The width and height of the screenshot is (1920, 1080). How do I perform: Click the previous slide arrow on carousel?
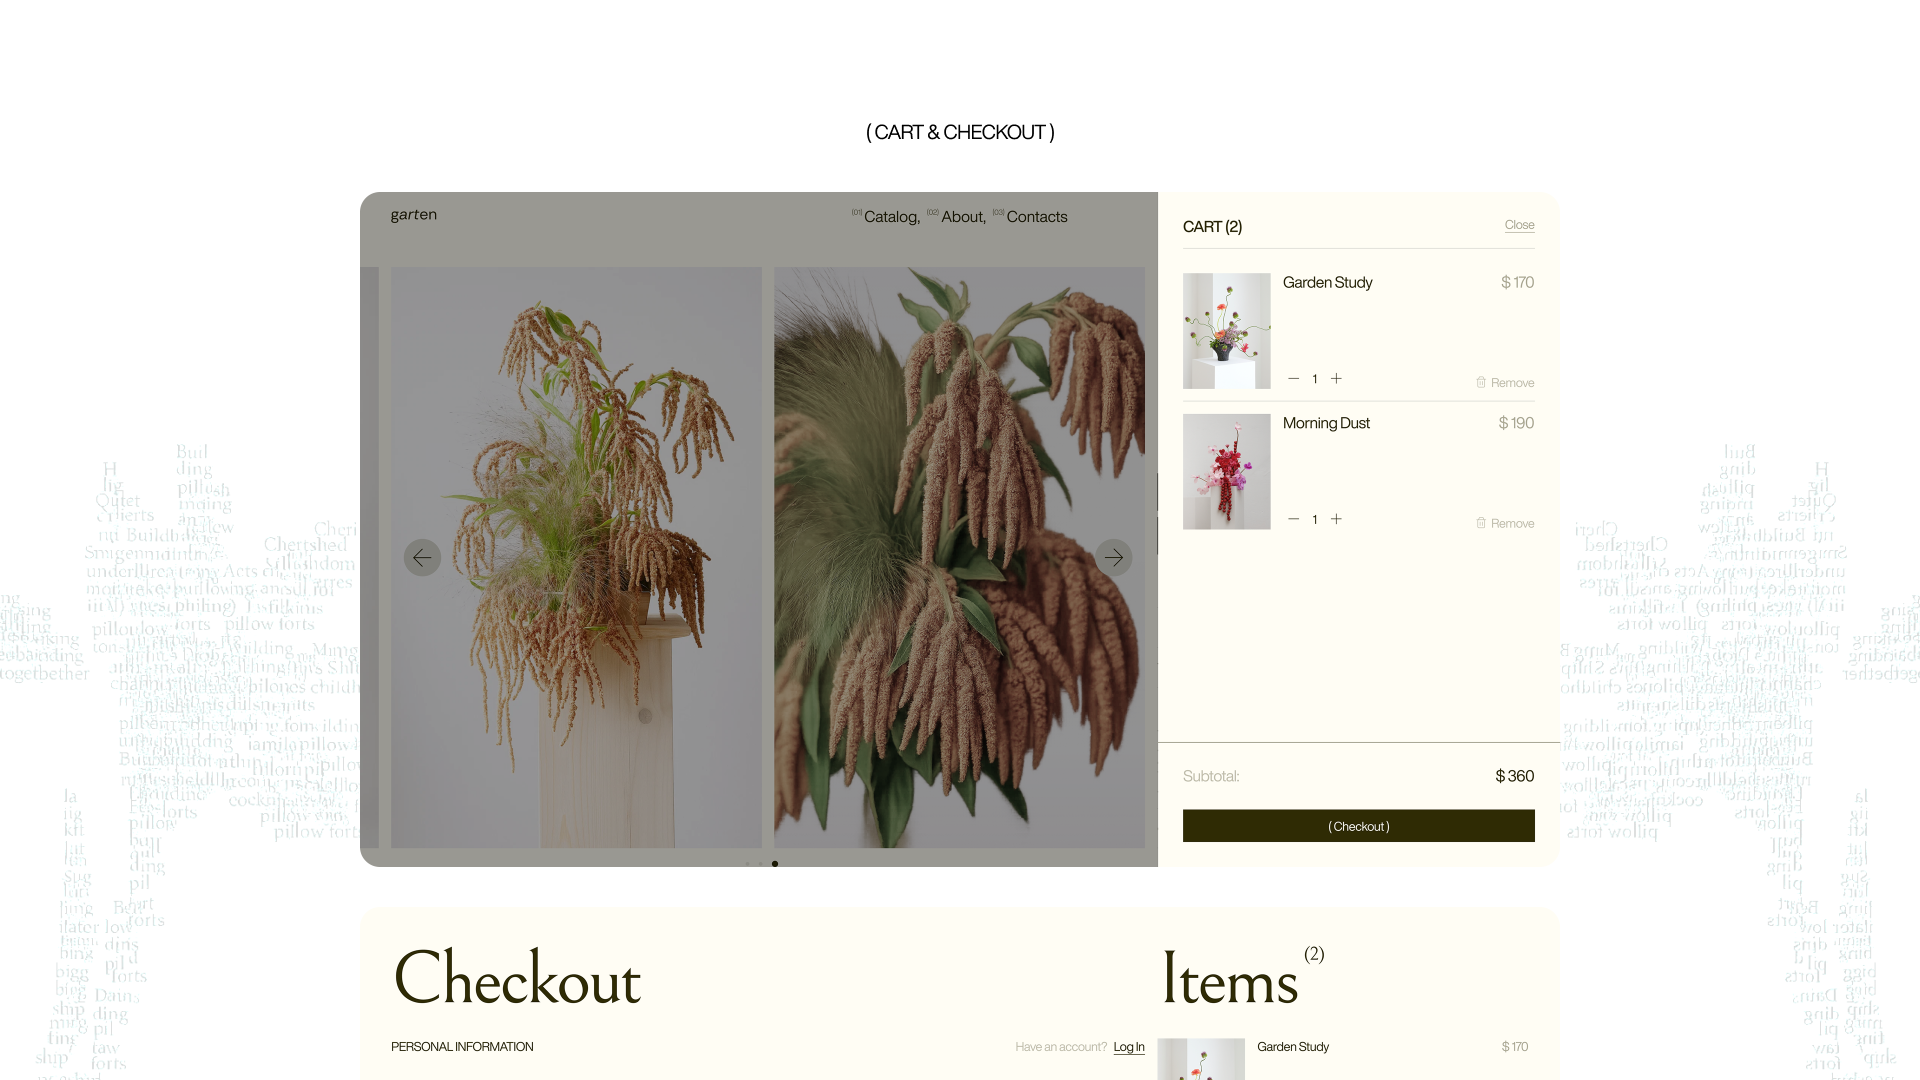422,557
